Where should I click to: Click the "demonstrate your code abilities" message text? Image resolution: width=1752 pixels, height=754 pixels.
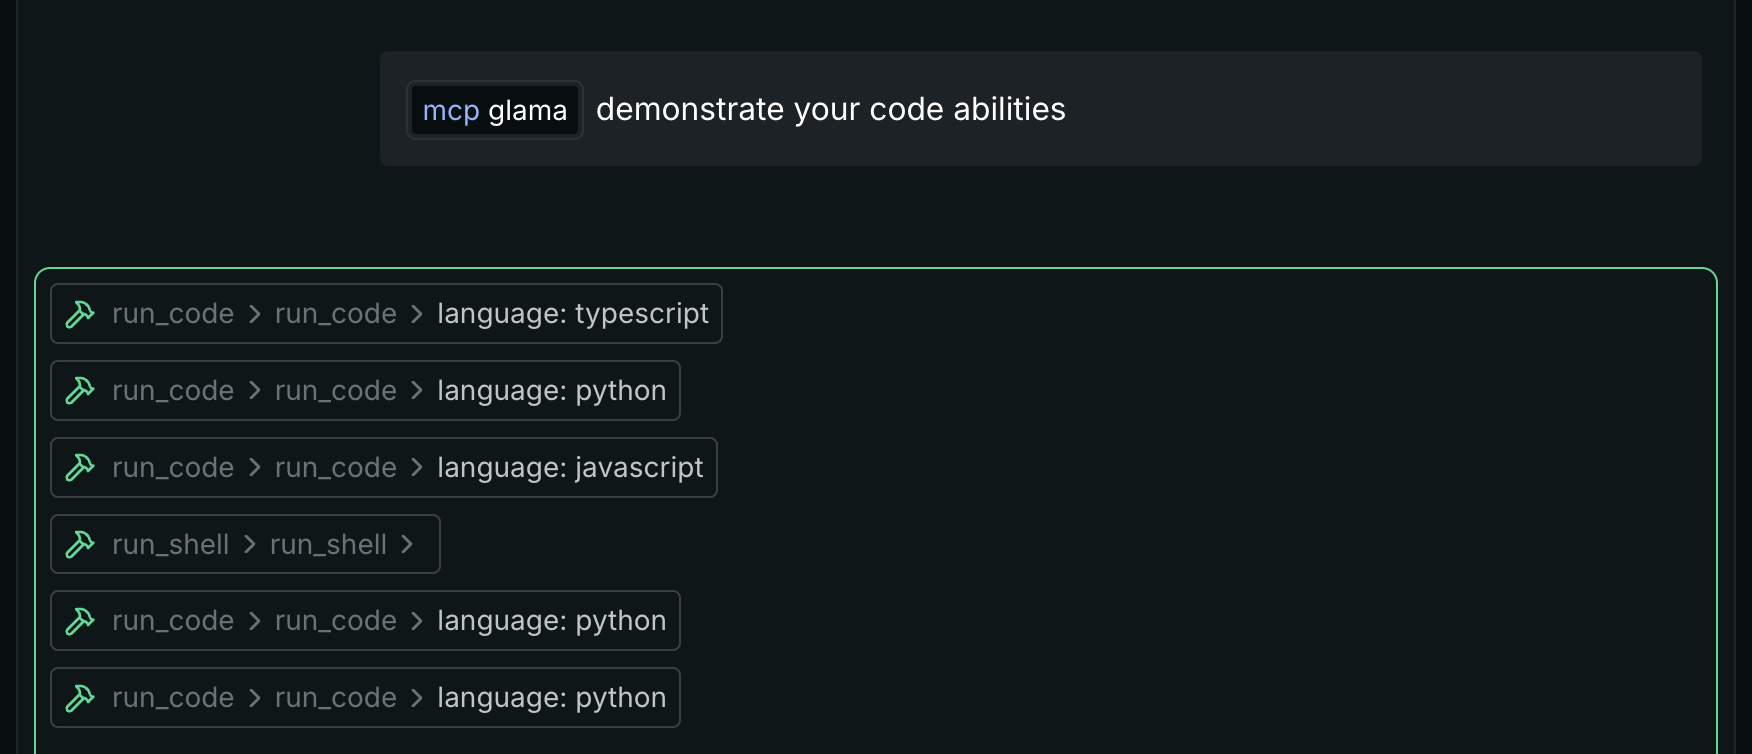point(830,109)
